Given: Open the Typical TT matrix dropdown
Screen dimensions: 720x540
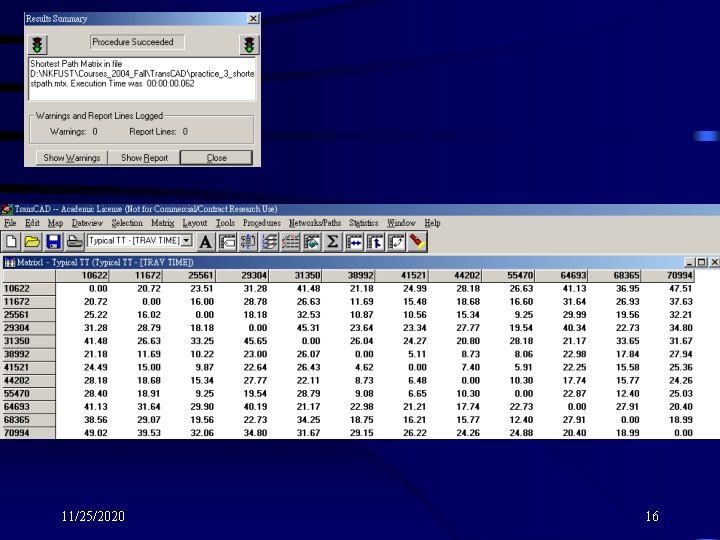Looking at the screenshot, I should click(x=186, y=241).
